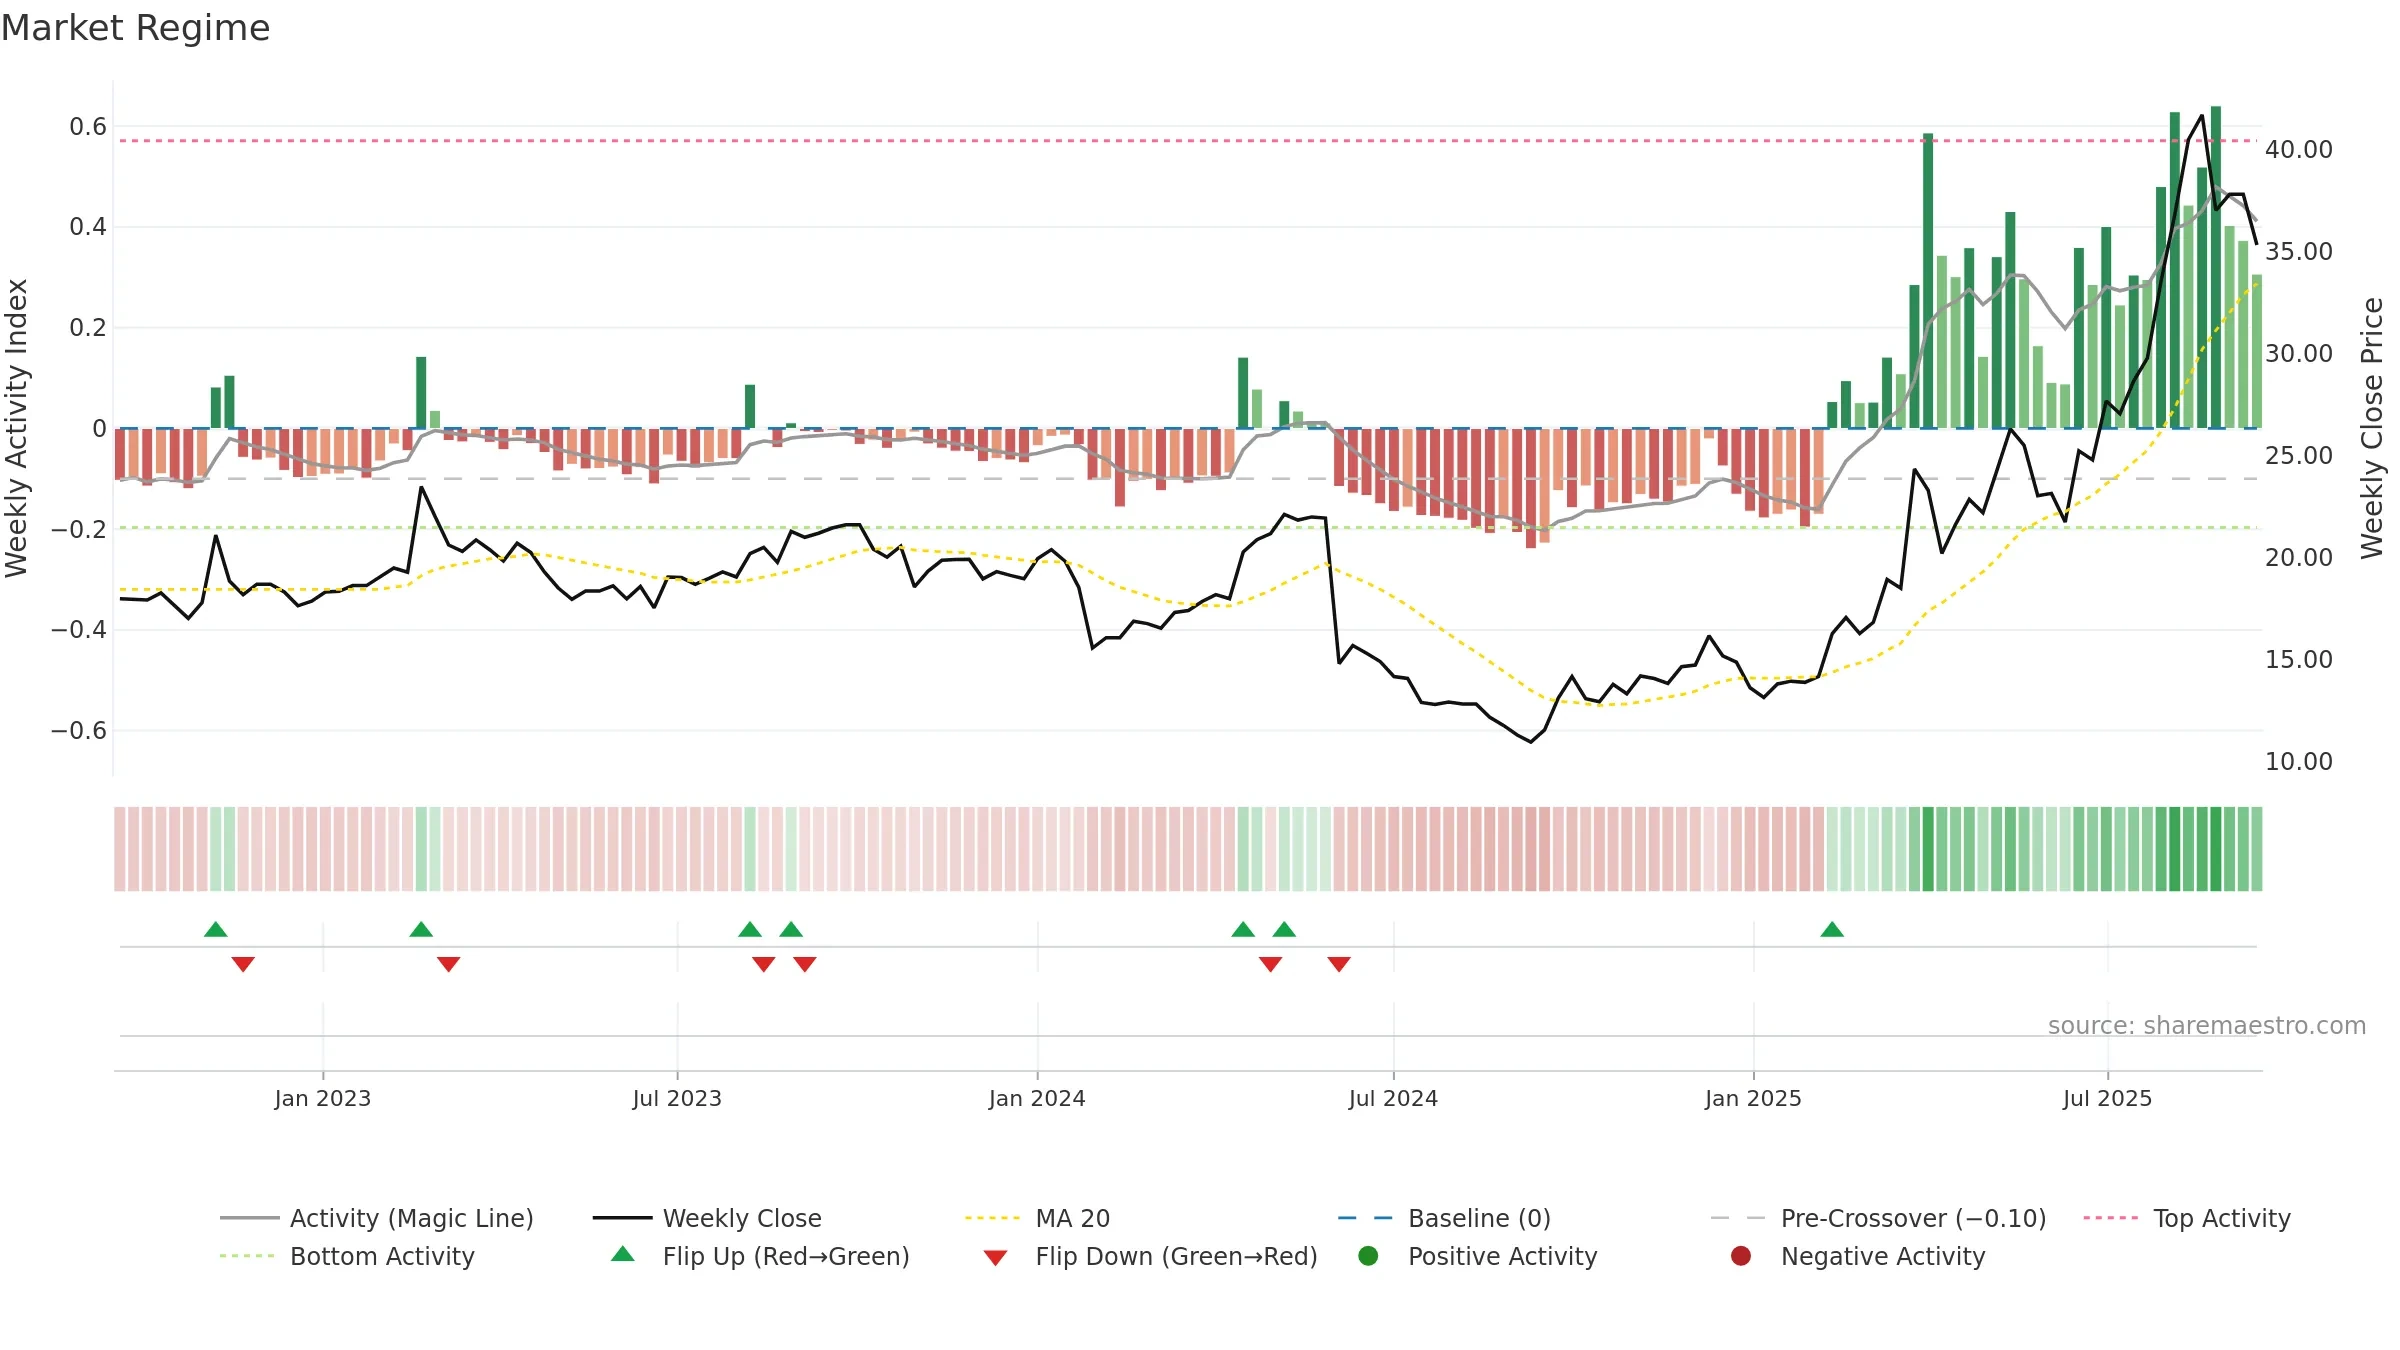This screenshot has width=2400, height=1350.
Task: Click the green Flip Up legend triangle
Action: [x=623, y=1254]
